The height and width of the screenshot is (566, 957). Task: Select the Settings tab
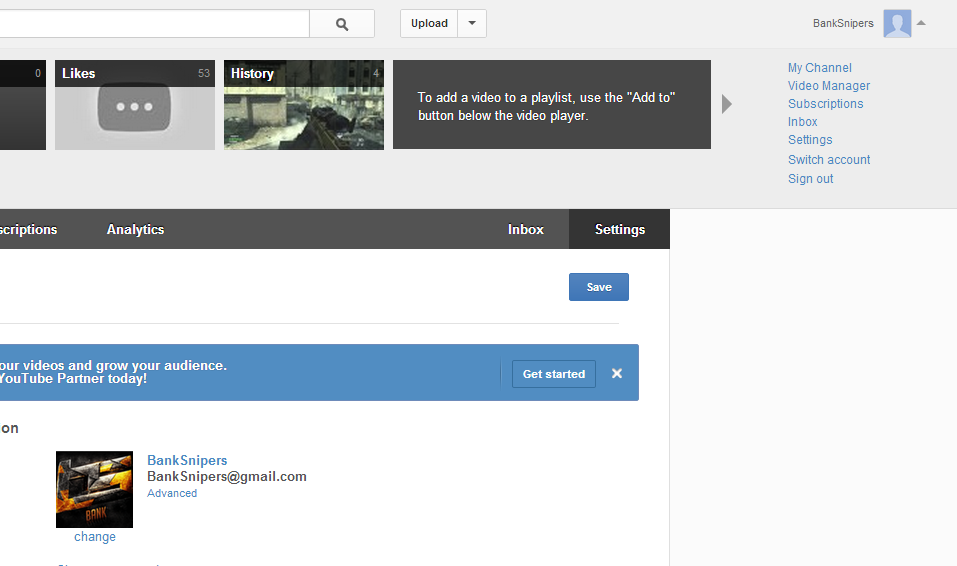point(619,230)
